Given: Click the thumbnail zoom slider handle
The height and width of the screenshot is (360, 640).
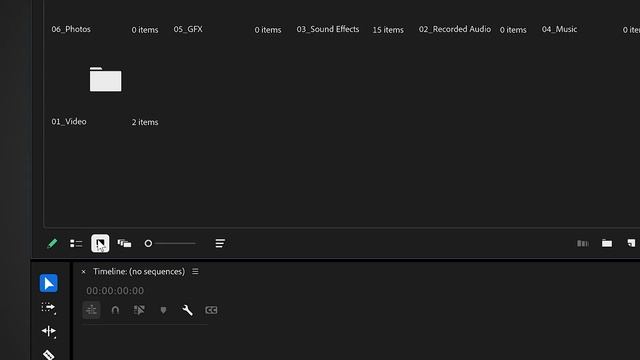Looking at the screenshot, I should (148, 244).
